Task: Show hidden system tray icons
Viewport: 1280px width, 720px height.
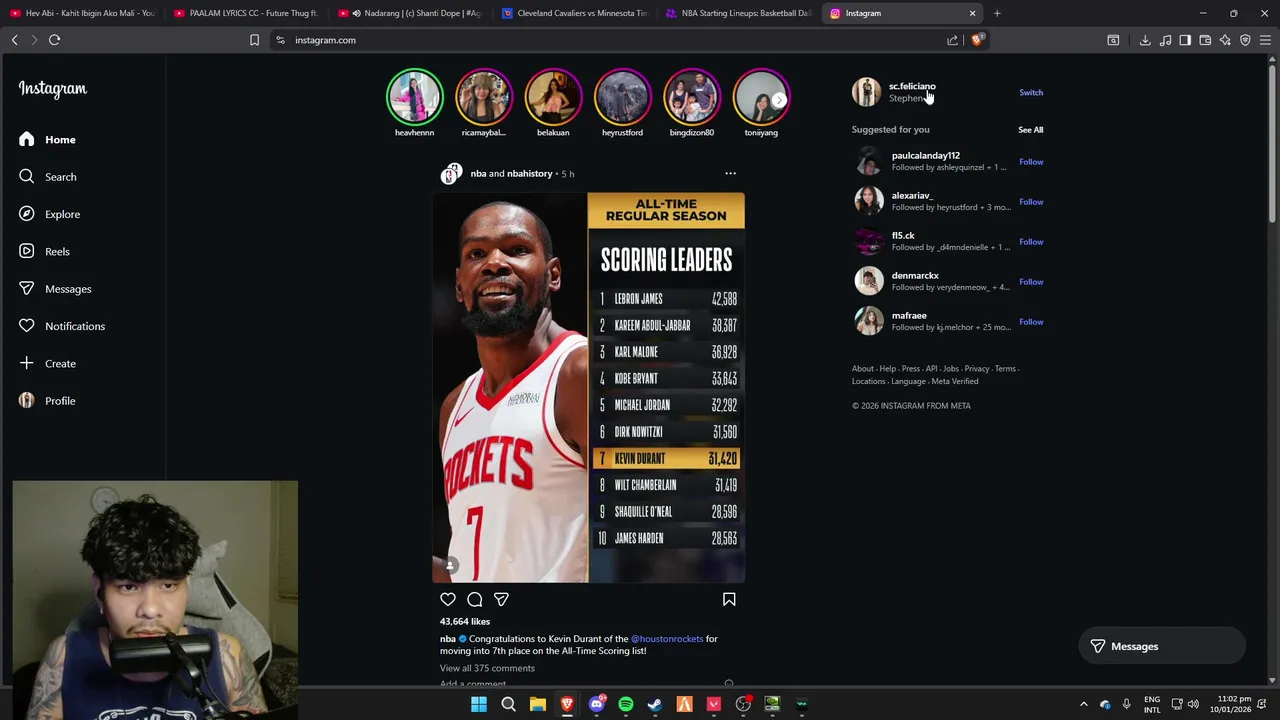Action: coord(1083,705)
